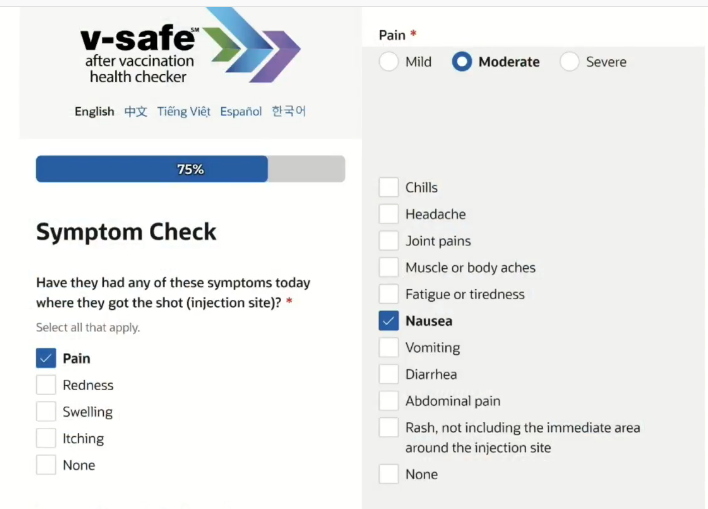Uncheck the Pain symptom checkbox

(x=46, y=358)
